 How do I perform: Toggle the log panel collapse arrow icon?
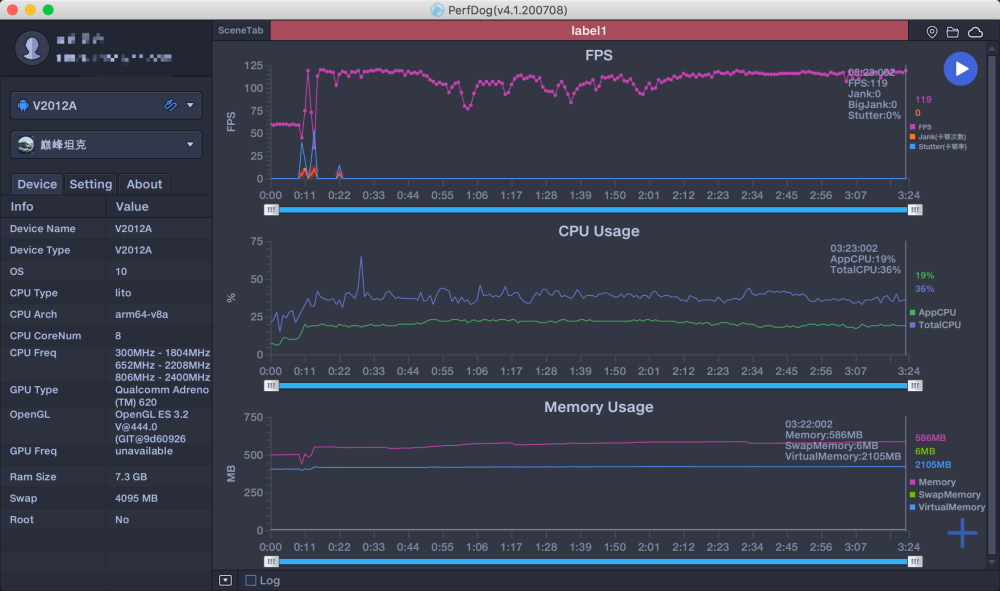(225, 580)
